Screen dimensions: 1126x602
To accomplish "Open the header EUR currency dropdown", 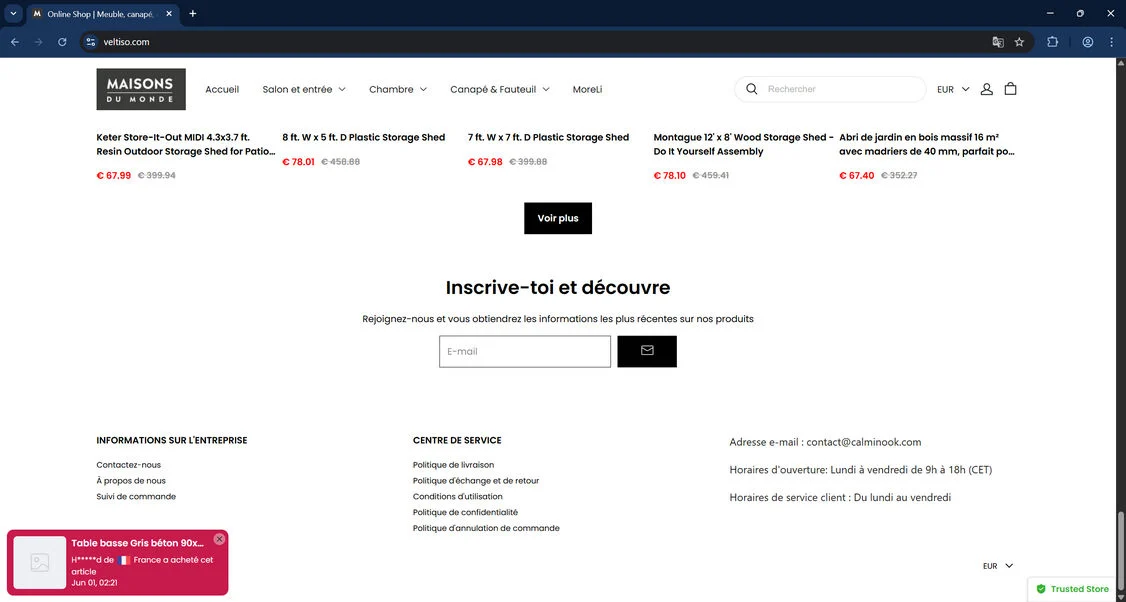I will pyautogui.click(x=953, y=89).
